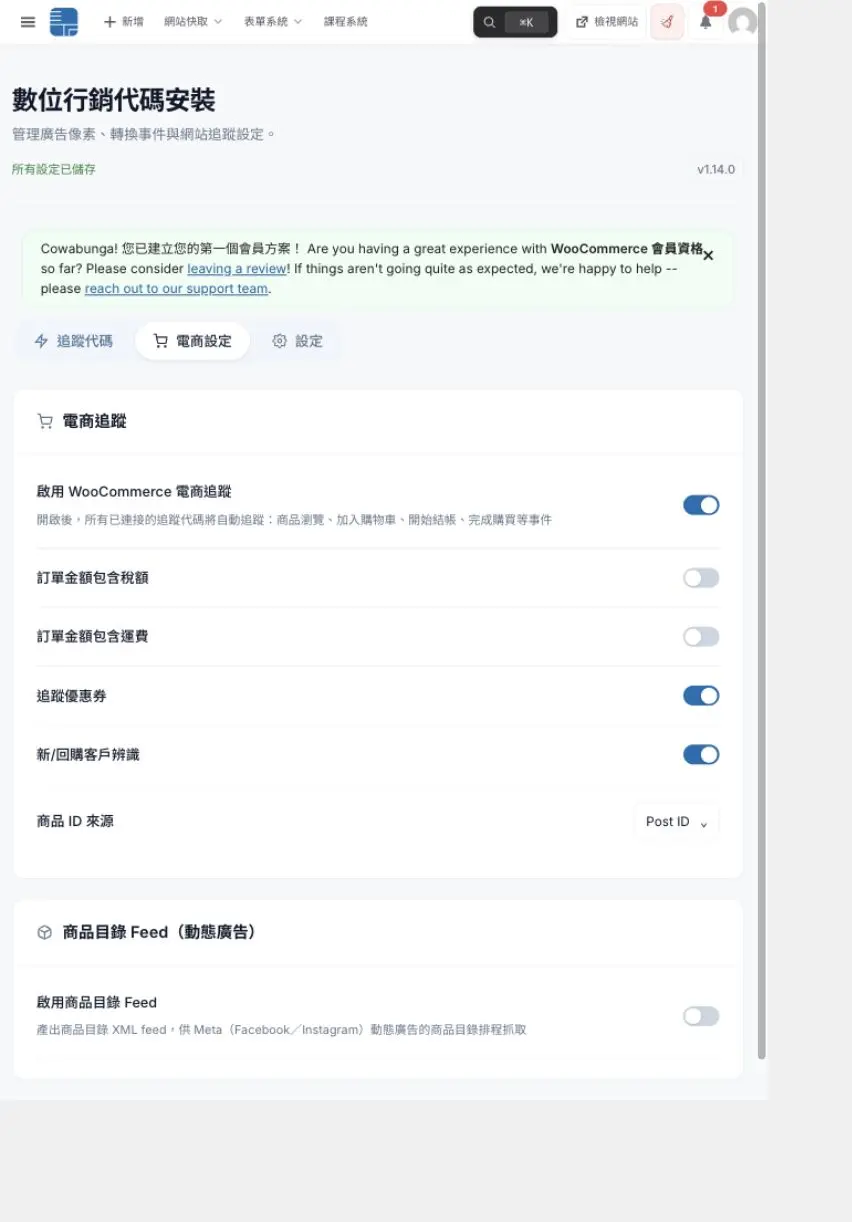Toggle 啟用 WooCommerce 電商追蹤 switch

[x=701, y=505]
